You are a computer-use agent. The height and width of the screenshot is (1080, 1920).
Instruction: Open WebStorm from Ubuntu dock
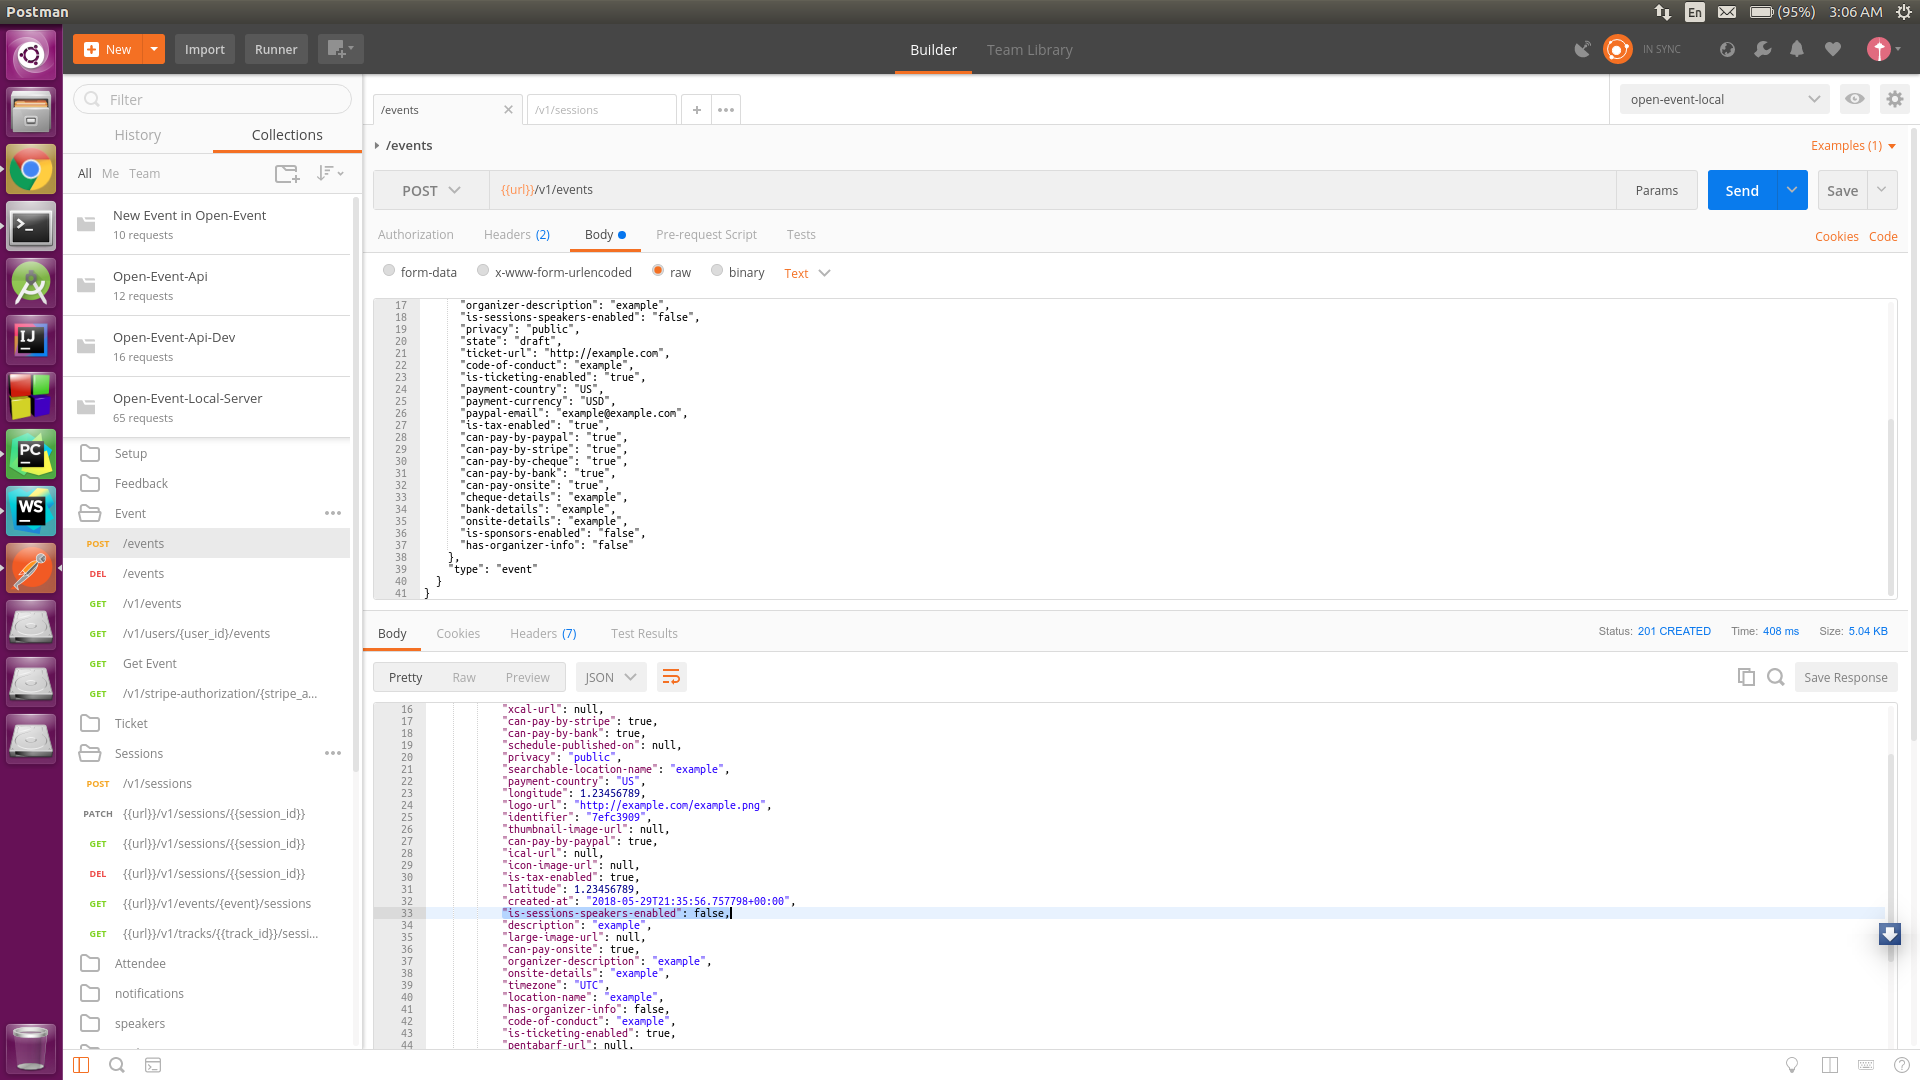(31, 512)
